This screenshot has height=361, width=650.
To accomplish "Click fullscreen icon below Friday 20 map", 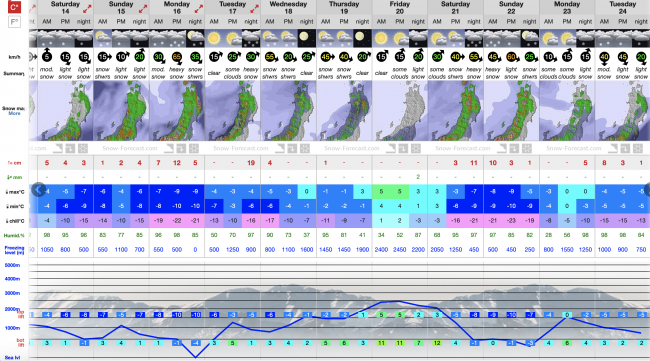I will coord(416,148).
